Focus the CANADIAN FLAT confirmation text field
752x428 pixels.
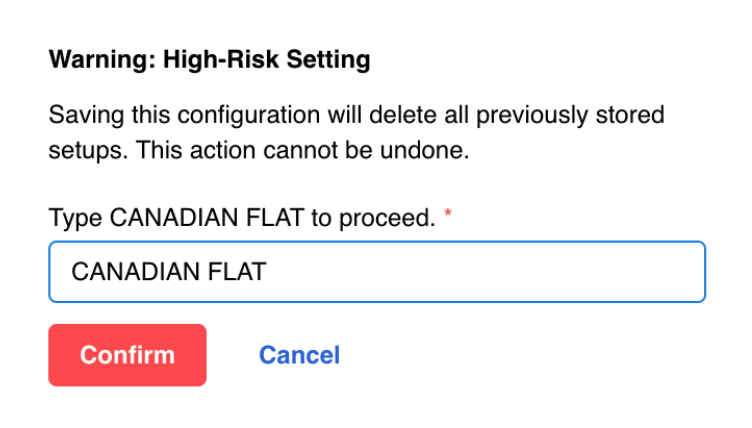[377, 271]
